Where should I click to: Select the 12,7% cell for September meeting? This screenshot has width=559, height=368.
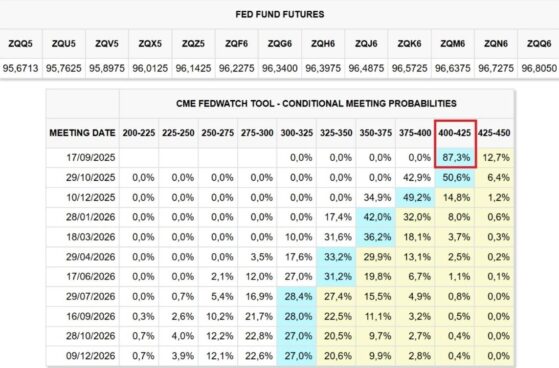click(x=496, y=157)
